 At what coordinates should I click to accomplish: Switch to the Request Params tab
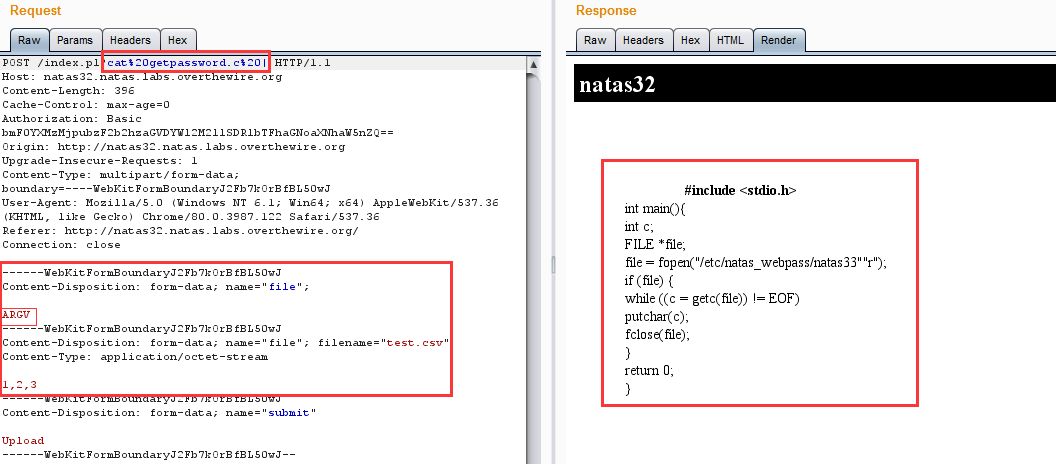(x=75, y=41)
